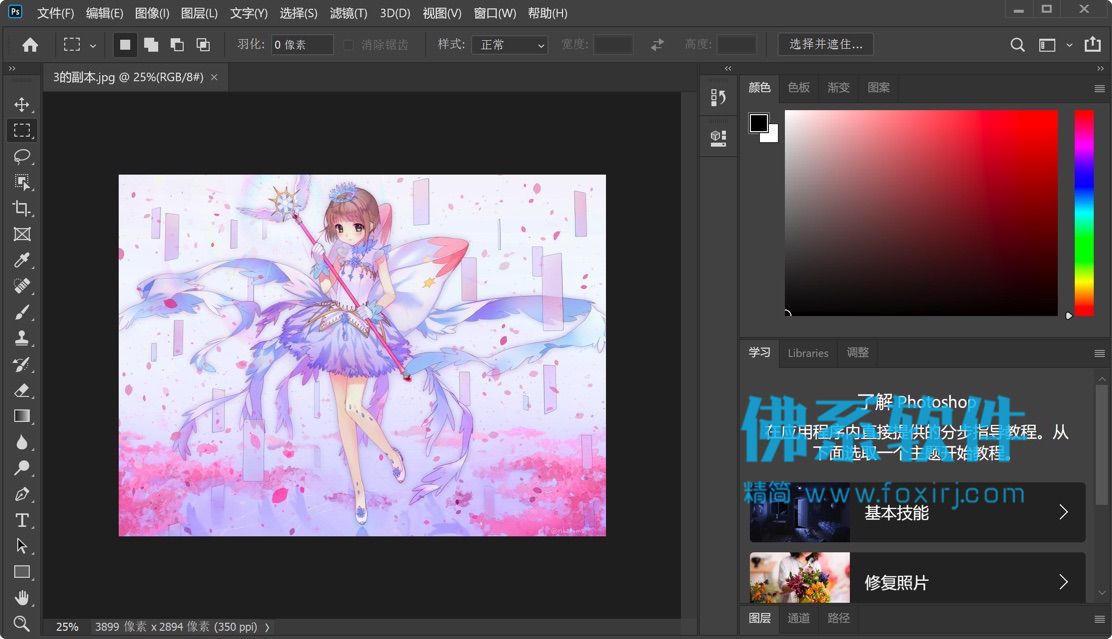Screen dimensions: 1112x639
Task: Choose Intersect with Selection mode
Action: [x=203, y=45]
